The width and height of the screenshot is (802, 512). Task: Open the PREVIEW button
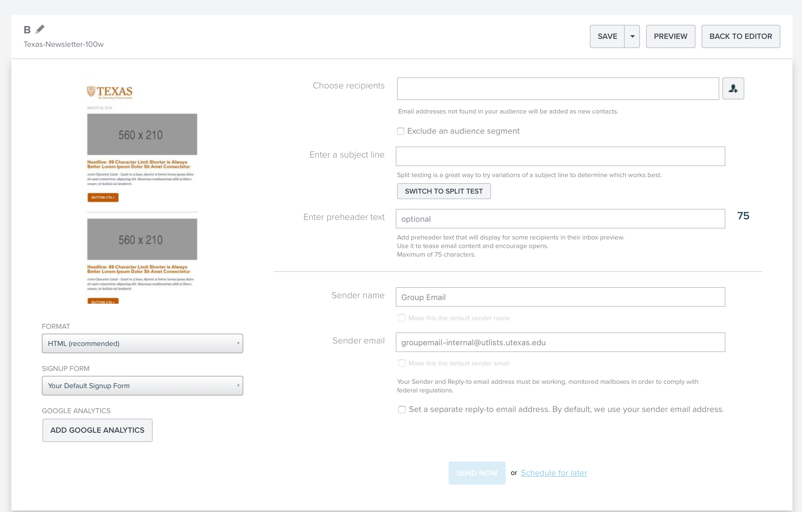coord(671,36)
